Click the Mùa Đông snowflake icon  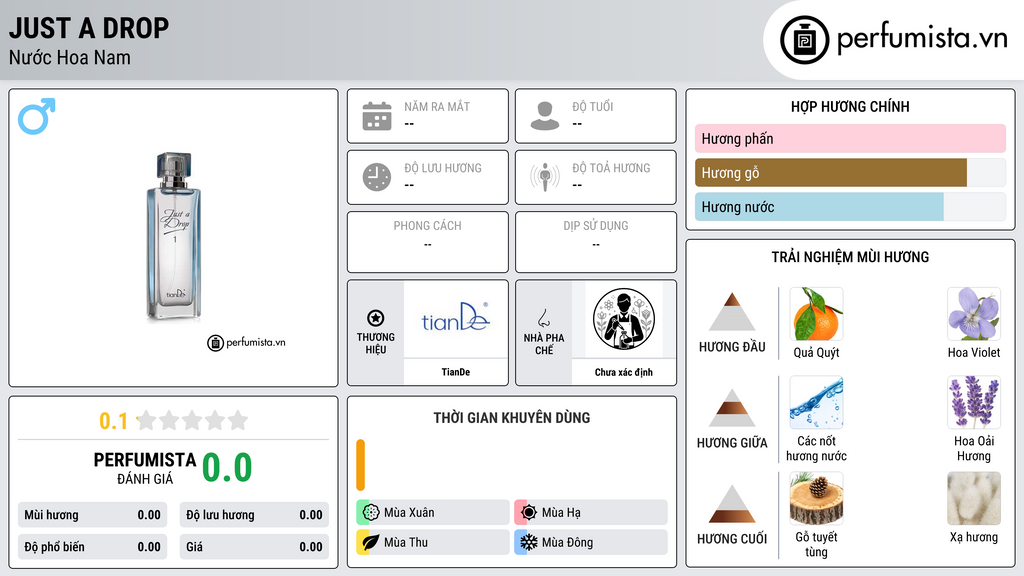(x=529, y=542)
